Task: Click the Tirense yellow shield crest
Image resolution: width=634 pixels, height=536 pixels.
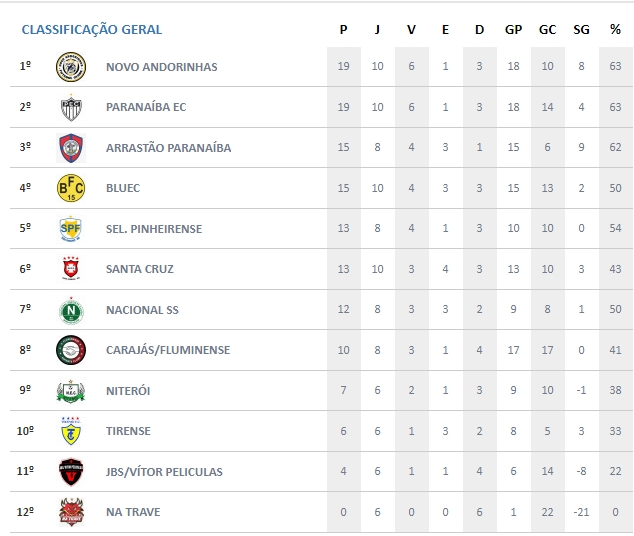Action: (x=71, y=431)
